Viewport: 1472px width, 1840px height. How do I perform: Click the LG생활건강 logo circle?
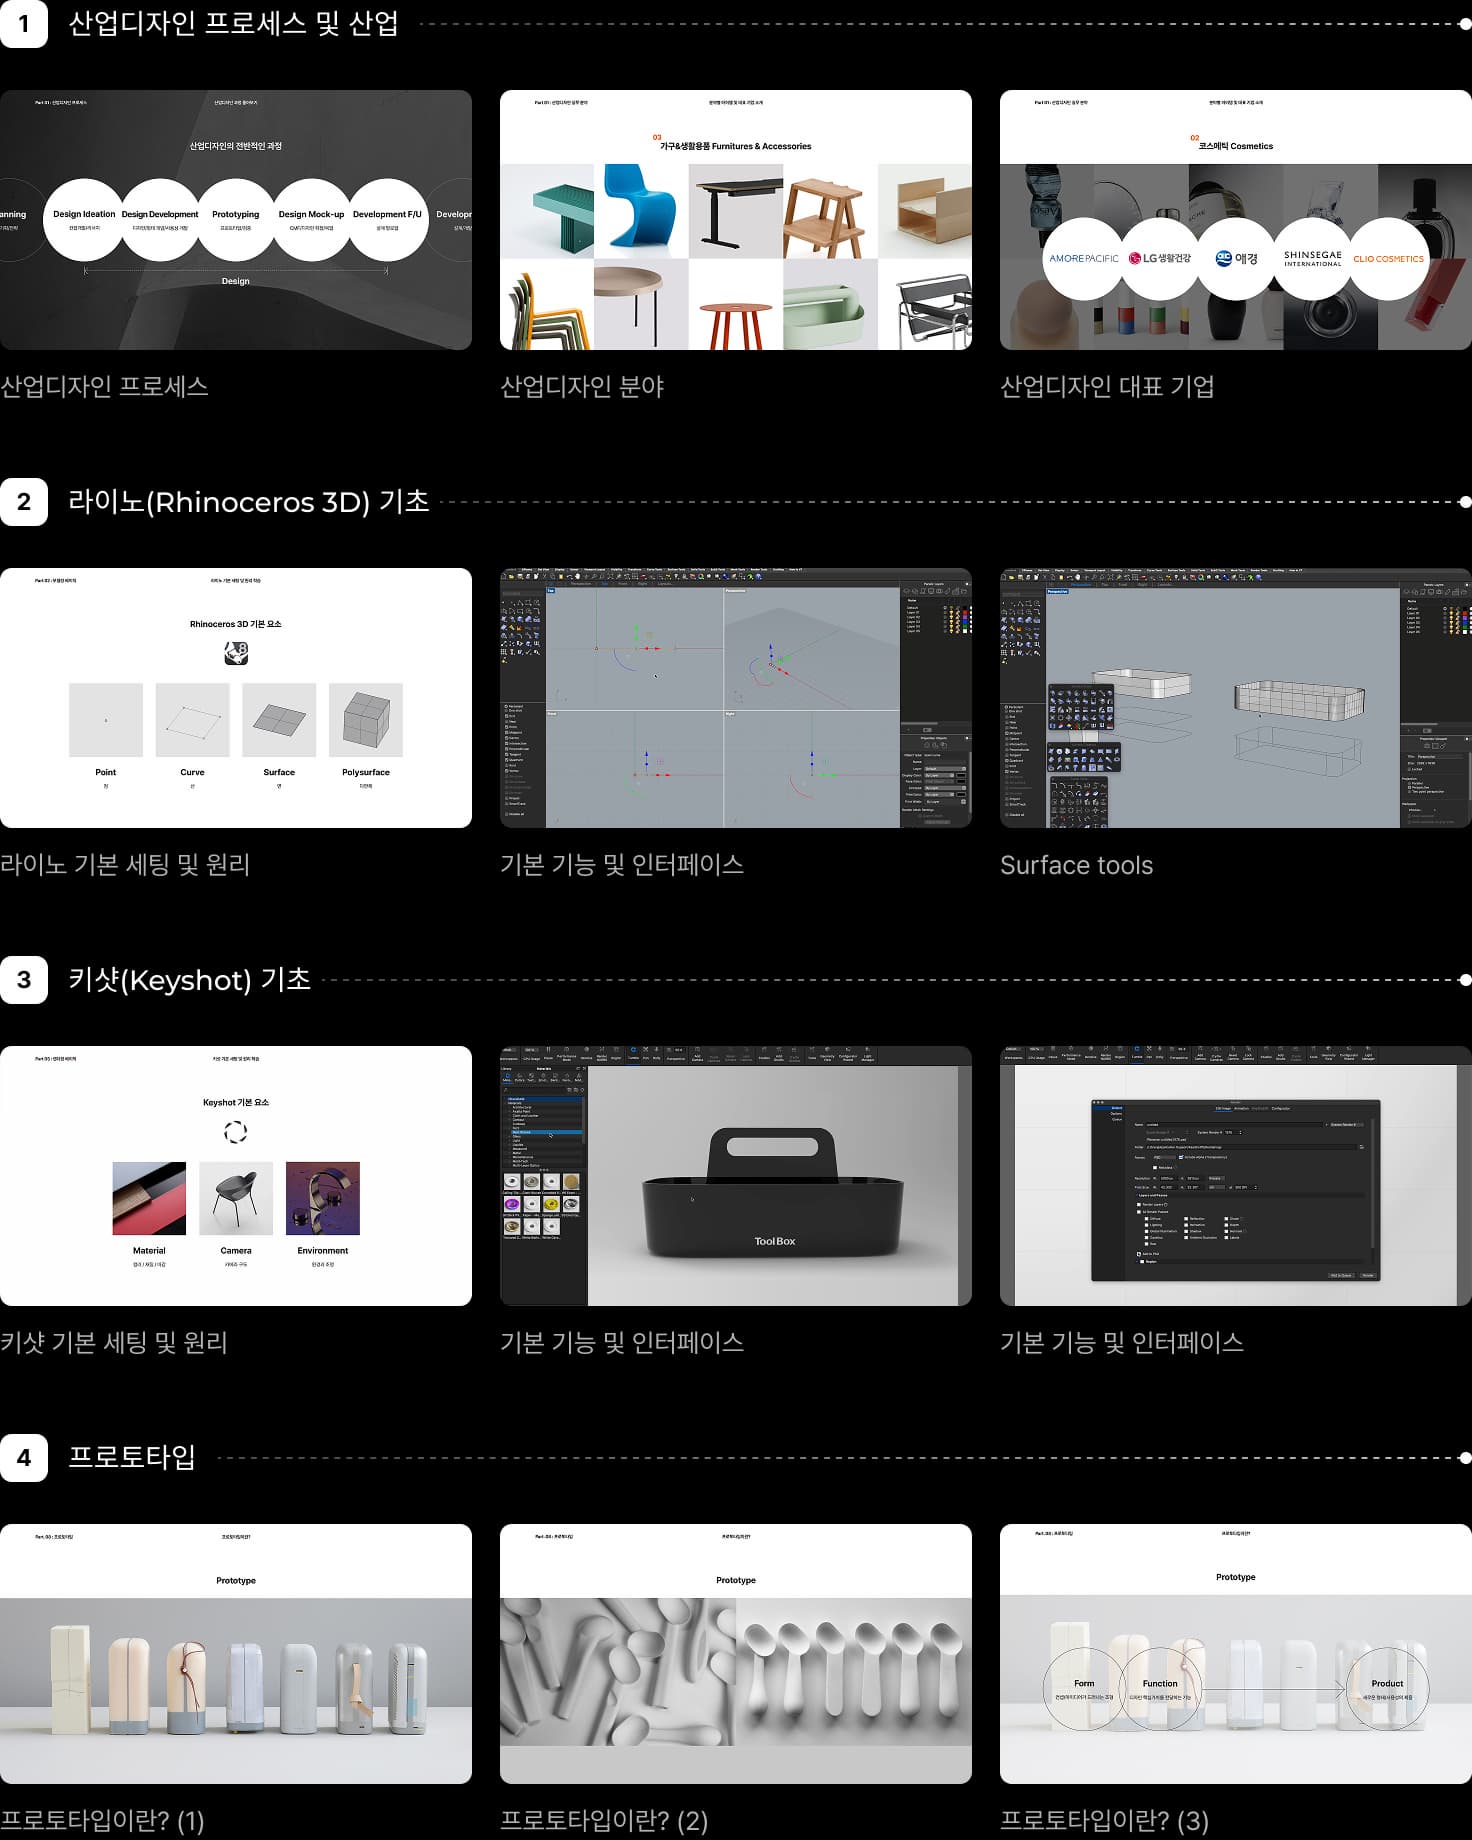pos(1160,258)
